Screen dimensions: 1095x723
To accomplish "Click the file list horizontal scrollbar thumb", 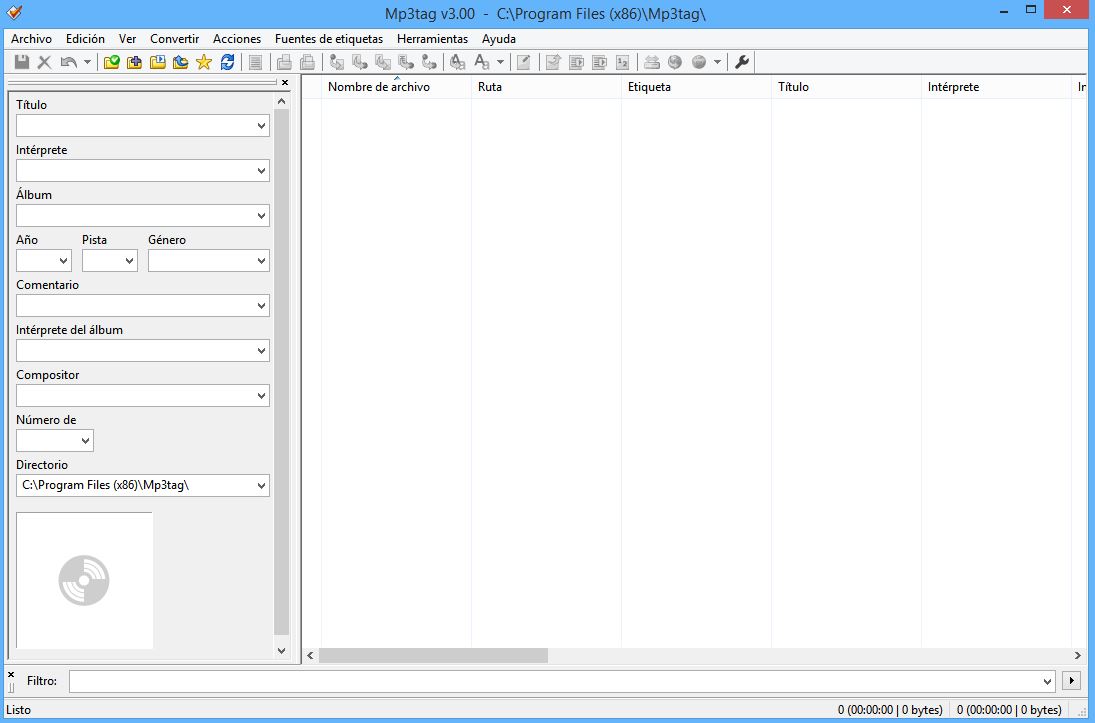I will click(x=433, y=656).
